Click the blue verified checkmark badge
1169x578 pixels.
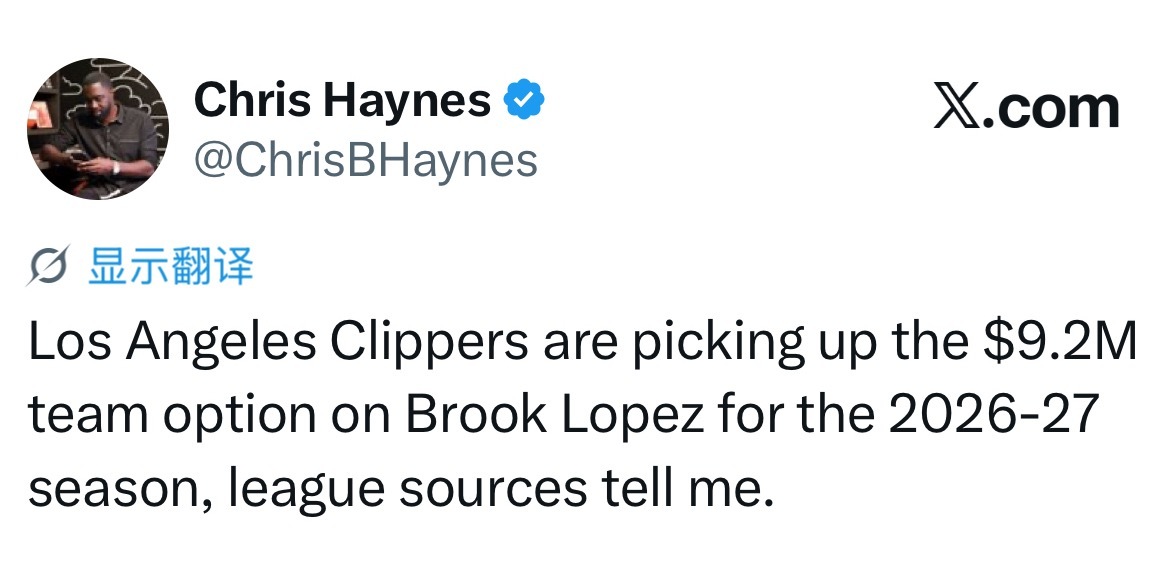click(x=525, y=100)
